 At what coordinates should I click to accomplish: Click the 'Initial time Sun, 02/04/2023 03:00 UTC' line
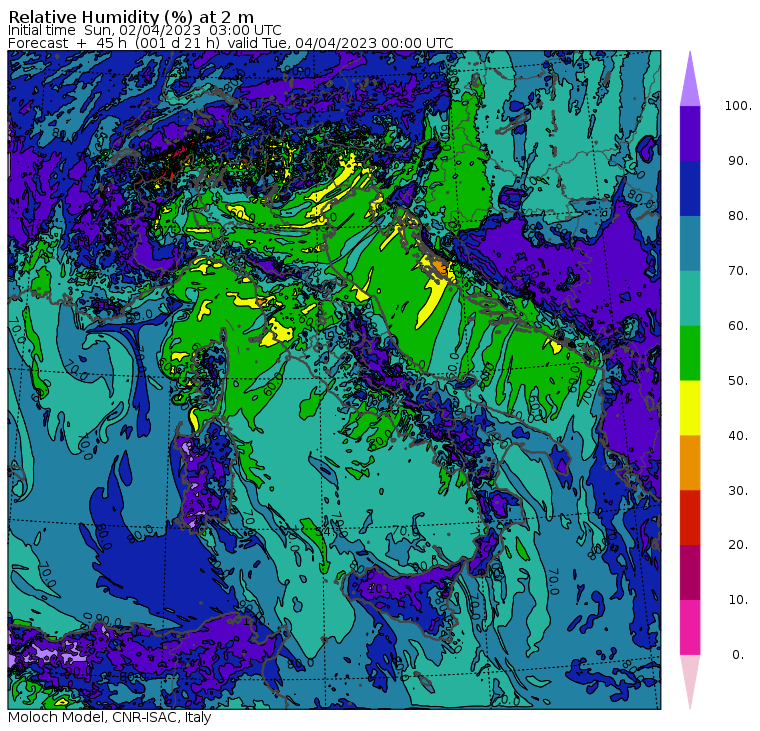(x=144, y=30)
